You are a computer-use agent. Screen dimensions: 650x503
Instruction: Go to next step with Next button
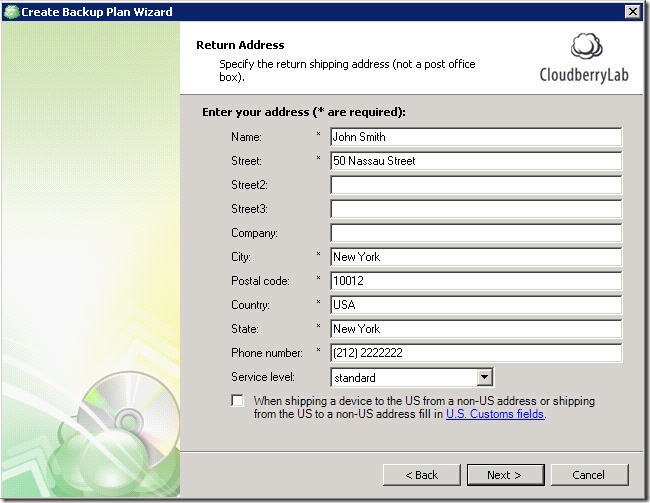coord(505,475)
